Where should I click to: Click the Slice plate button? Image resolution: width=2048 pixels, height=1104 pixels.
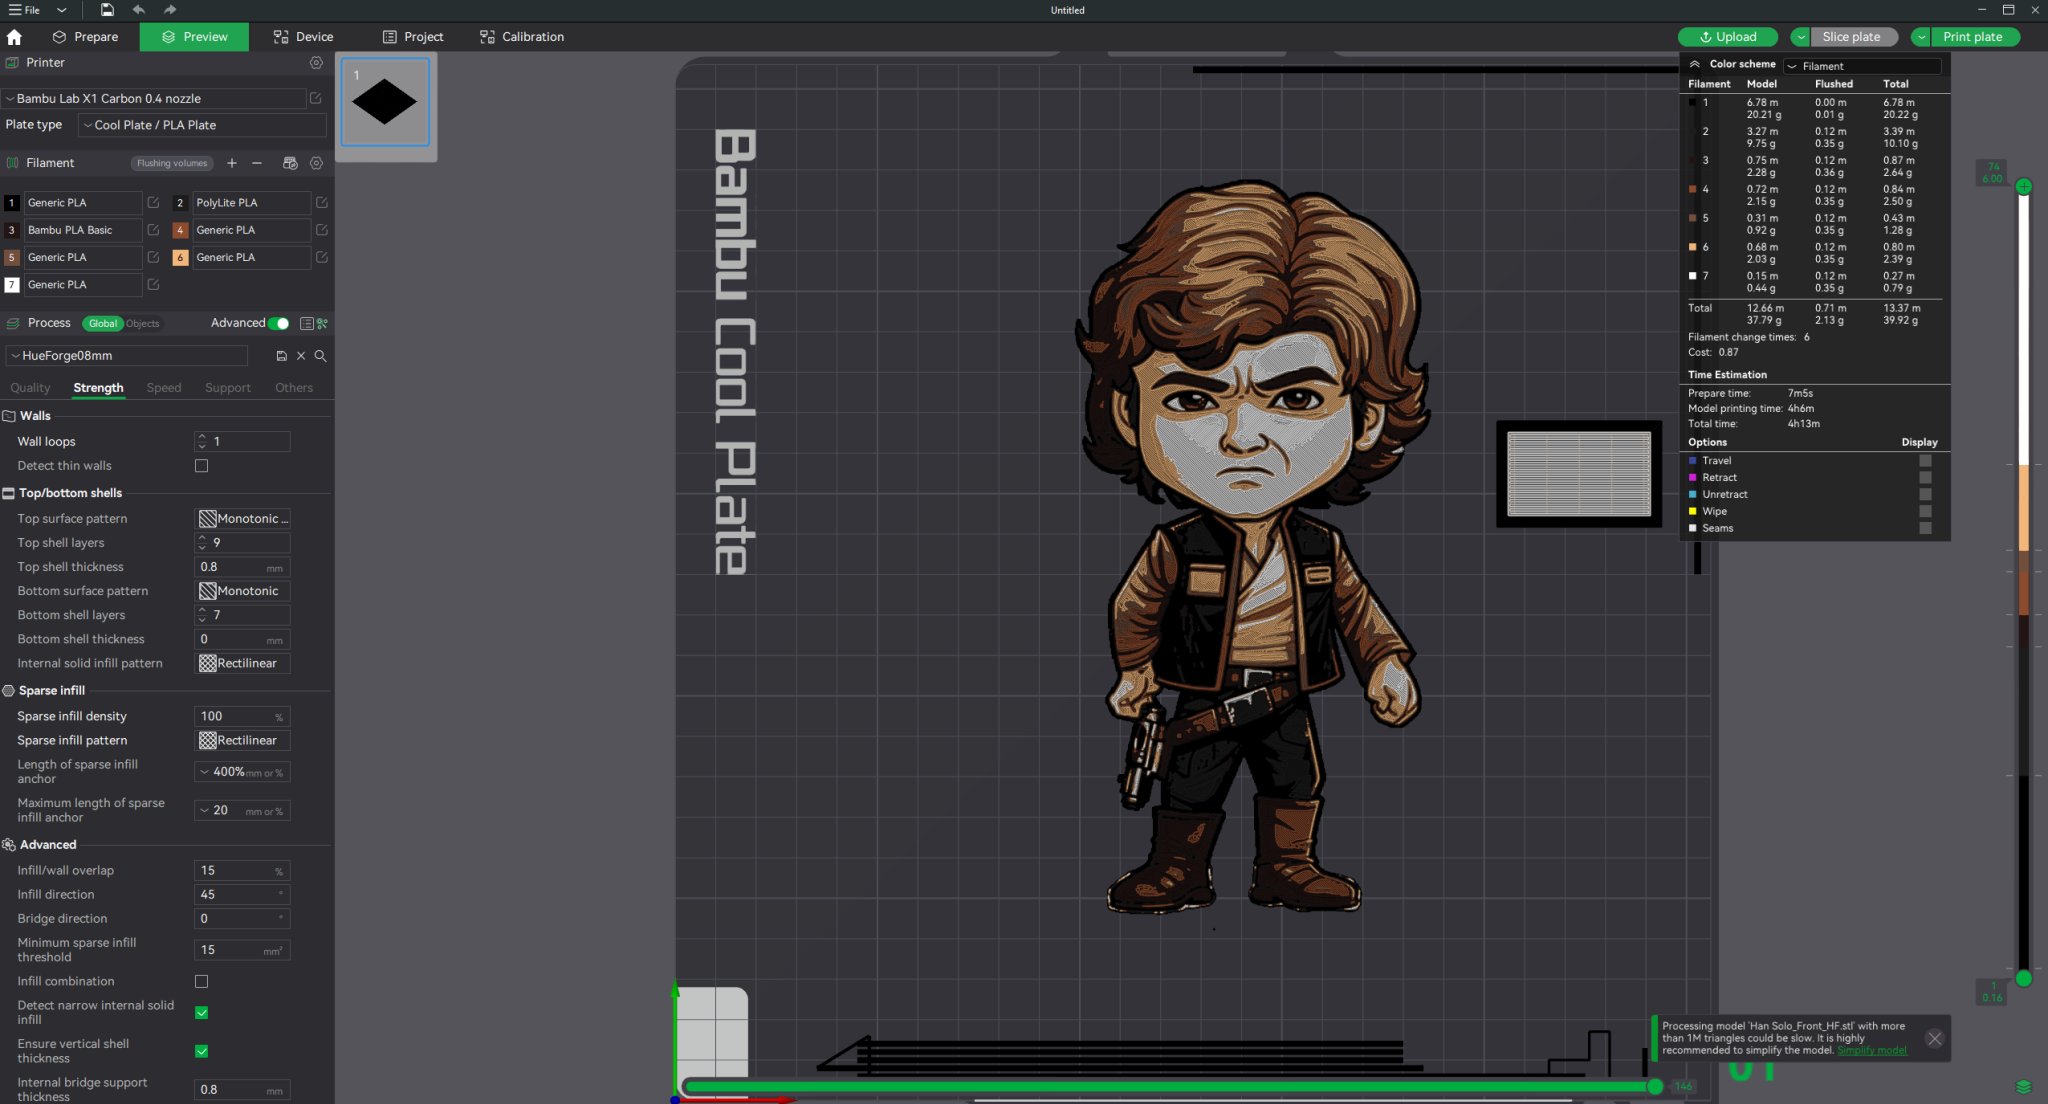(1852, 36)
